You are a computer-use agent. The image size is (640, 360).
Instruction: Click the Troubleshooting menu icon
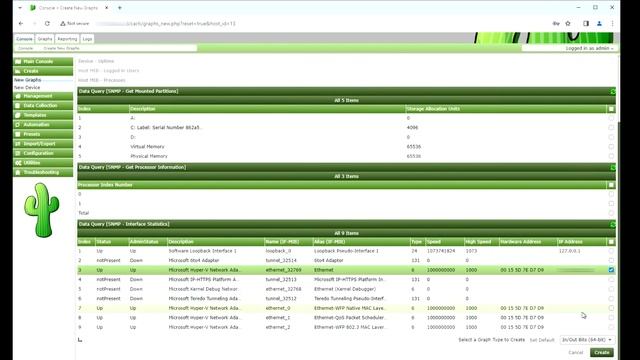pyautogui.click(x=18, y=172)
